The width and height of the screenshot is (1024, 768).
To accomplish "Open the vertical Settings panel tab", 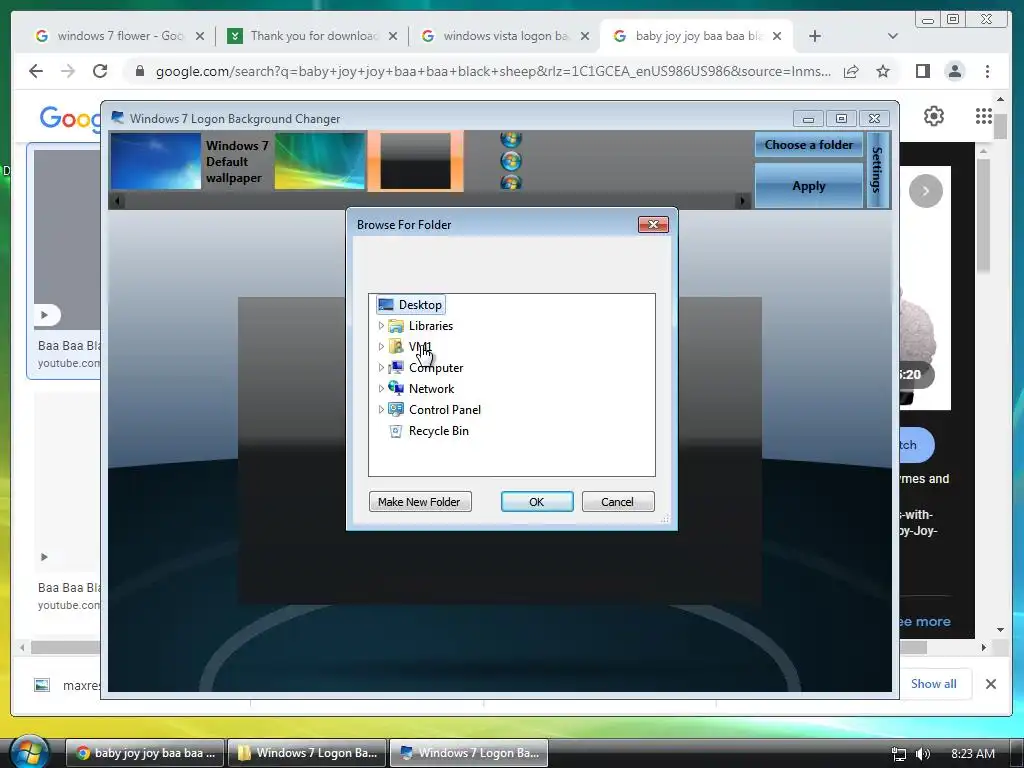I will (x=877, y=170).
